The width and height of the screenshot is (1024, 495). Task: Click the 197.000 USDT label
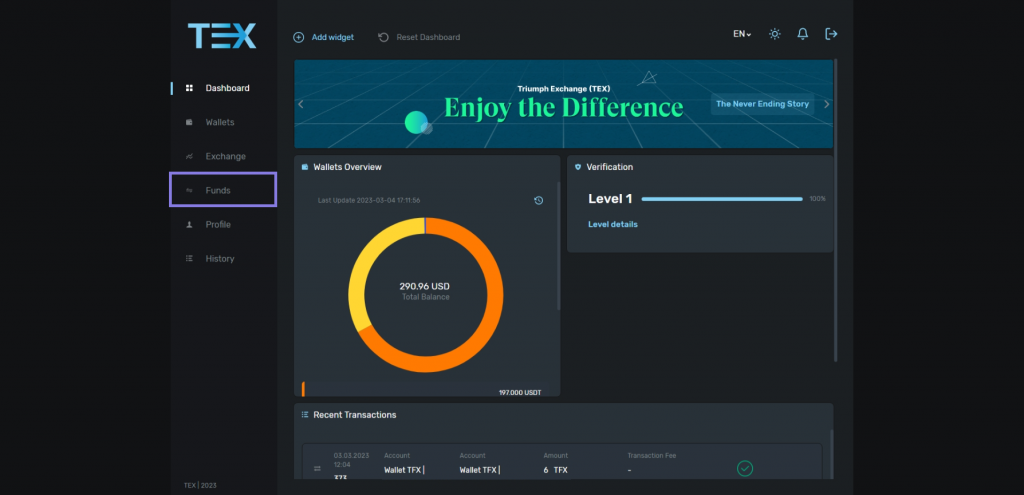click(x=520, y=392)
